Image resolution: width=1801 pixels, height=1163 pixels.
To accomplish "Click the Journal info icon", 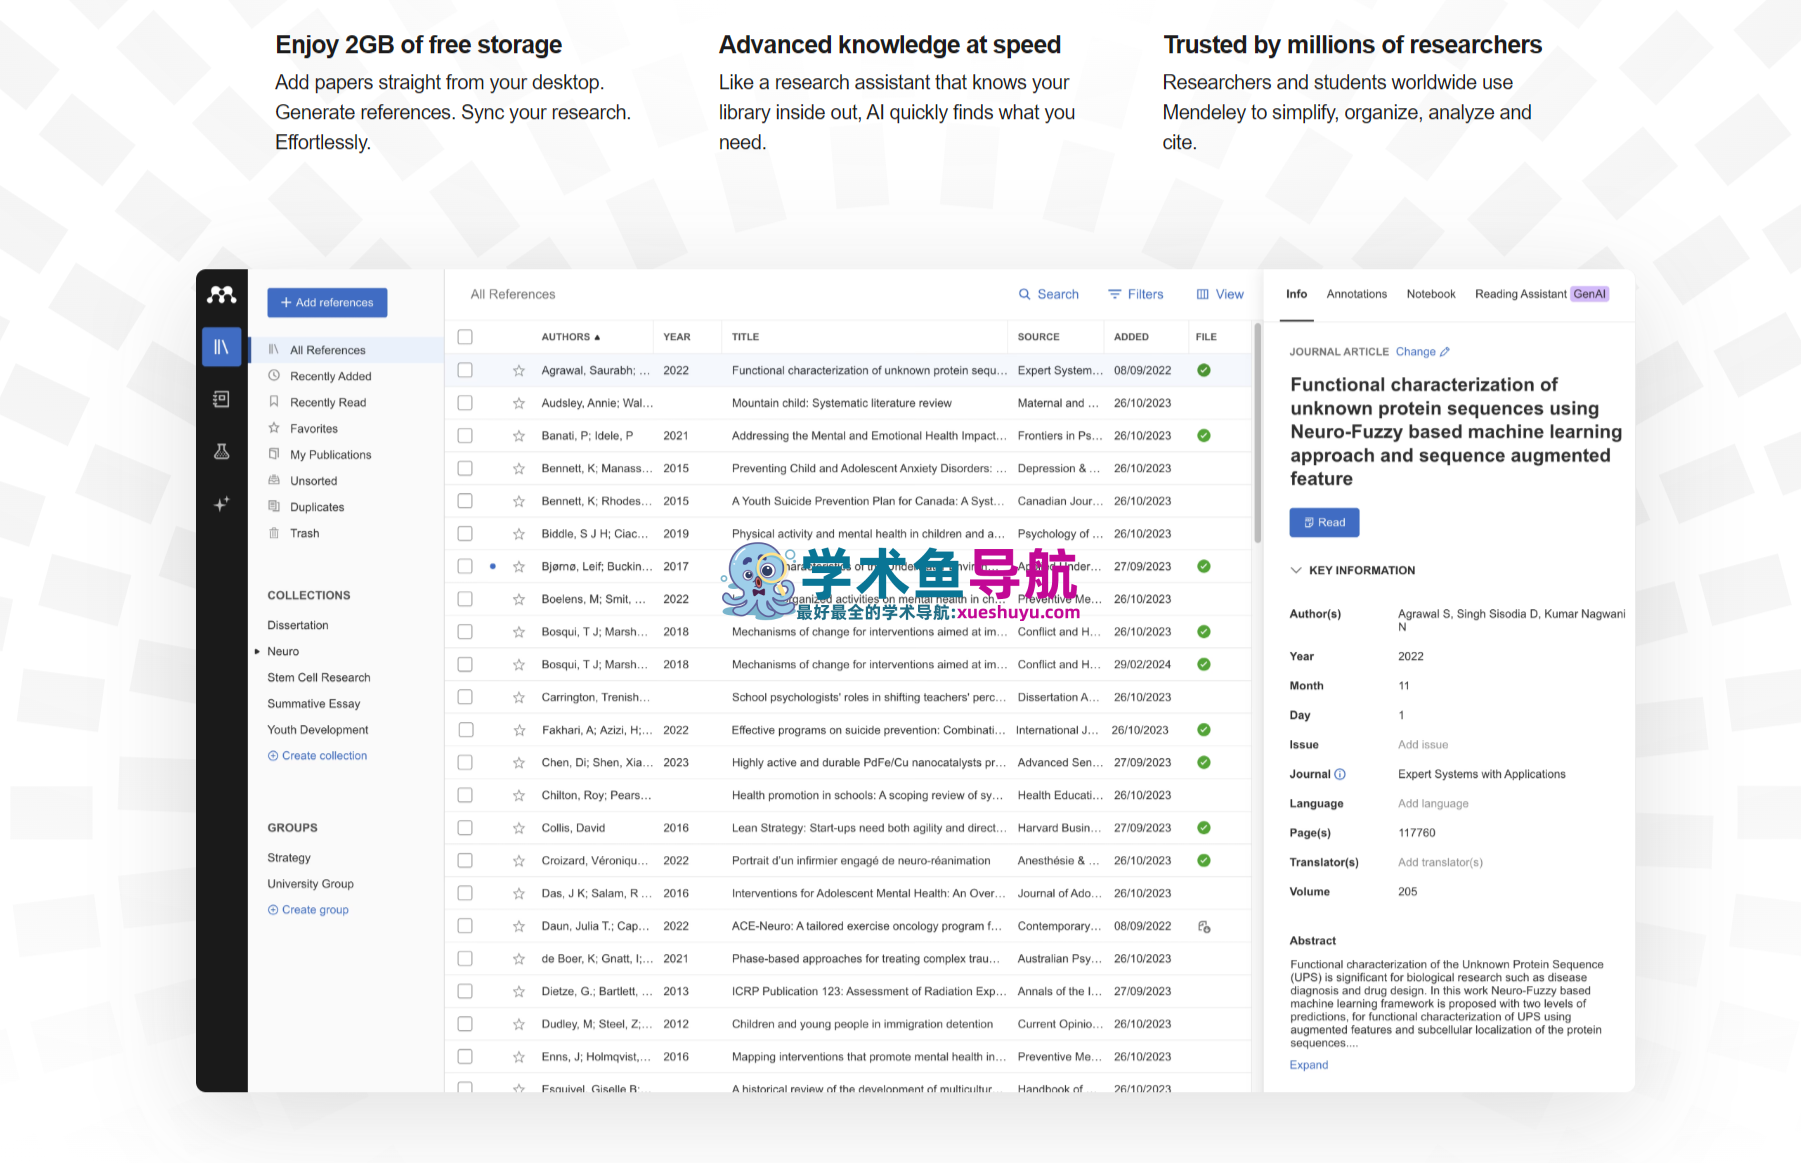I will pos(1340,774).
